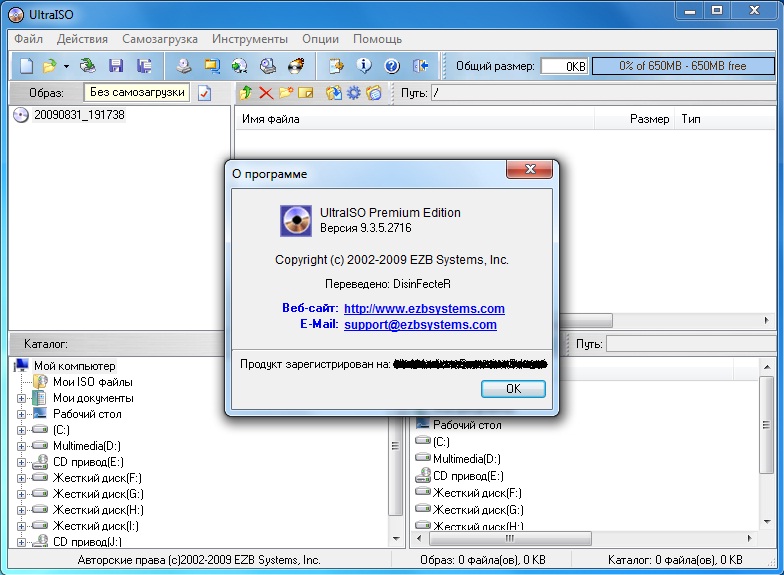Select Мои ISO файлы in the tree

pos(92,382)
